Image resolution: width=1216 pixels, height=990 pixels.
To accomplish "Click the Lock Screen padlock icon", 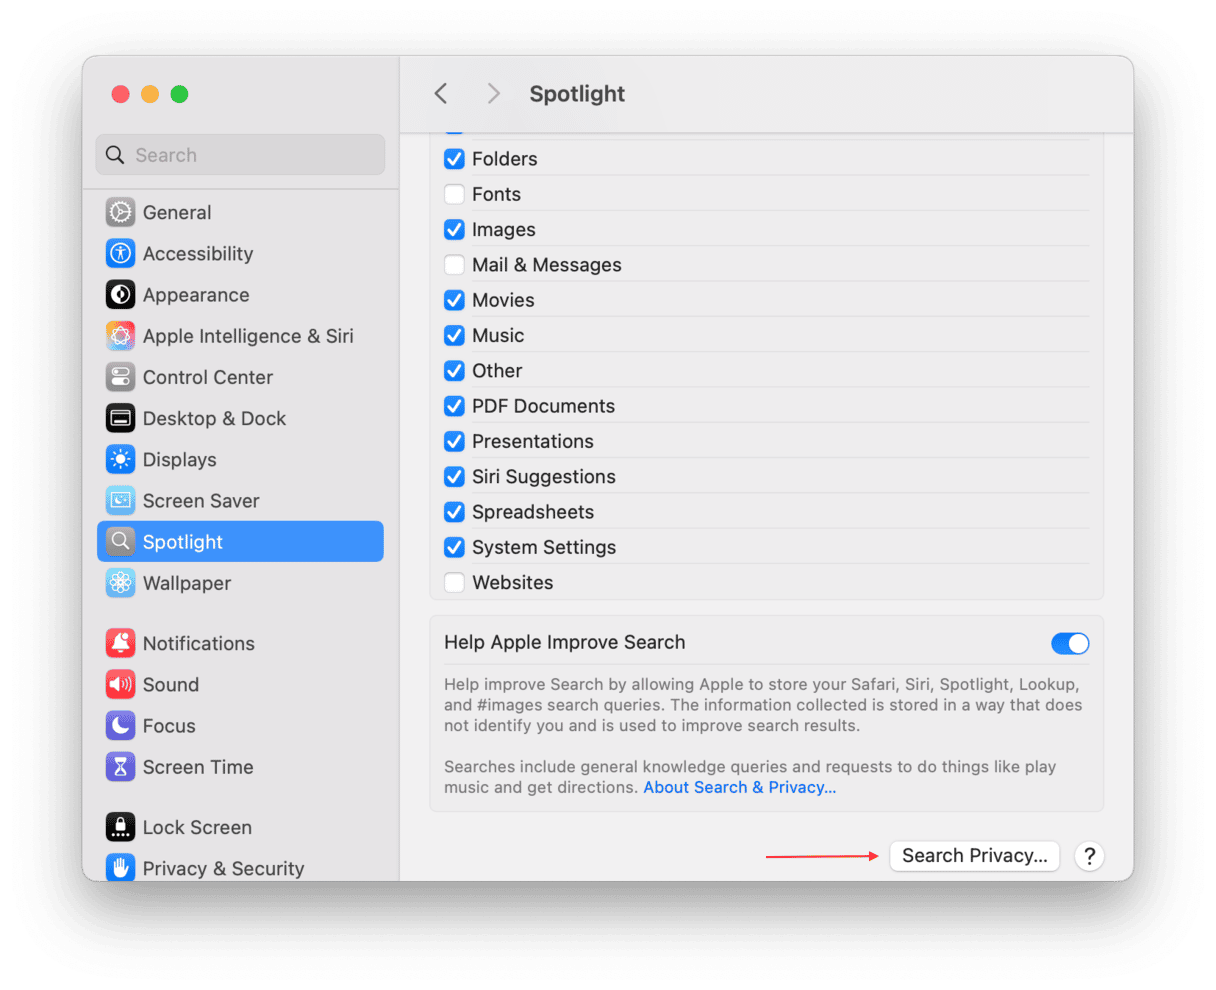I will coord(120,827).
